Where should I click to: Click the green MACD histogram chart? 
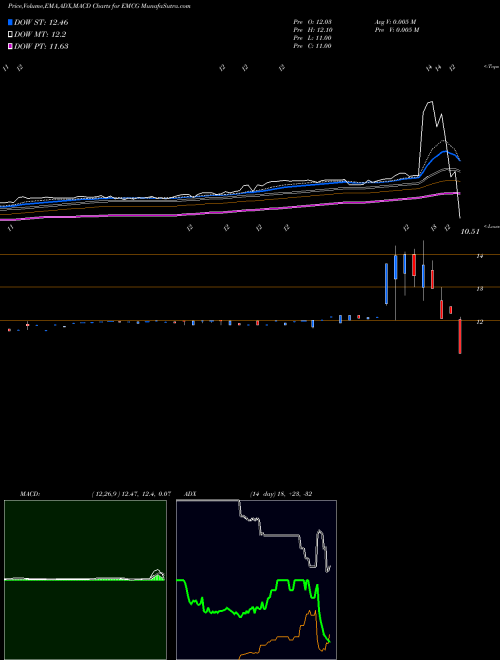pos(85,580)
